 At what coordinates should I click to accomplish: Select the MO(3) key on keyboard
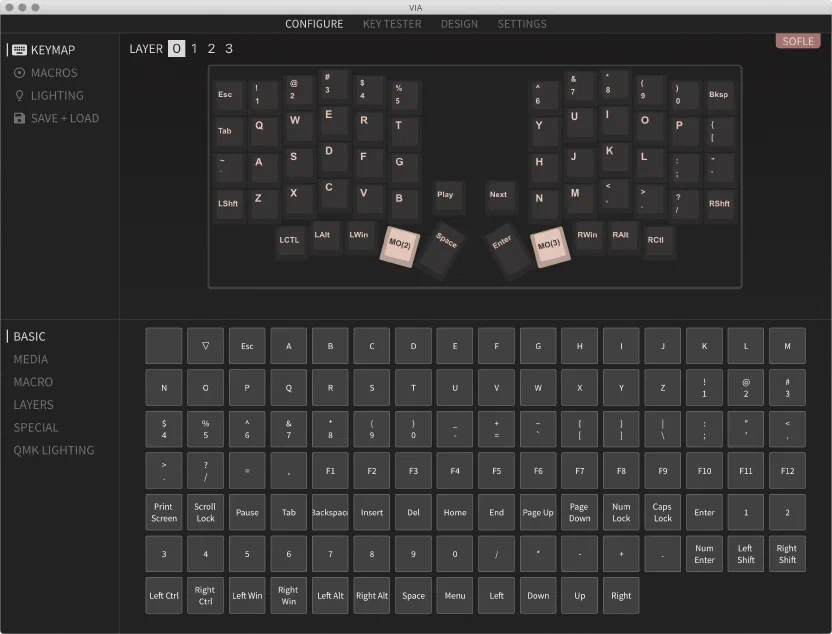tap(549, 246)
